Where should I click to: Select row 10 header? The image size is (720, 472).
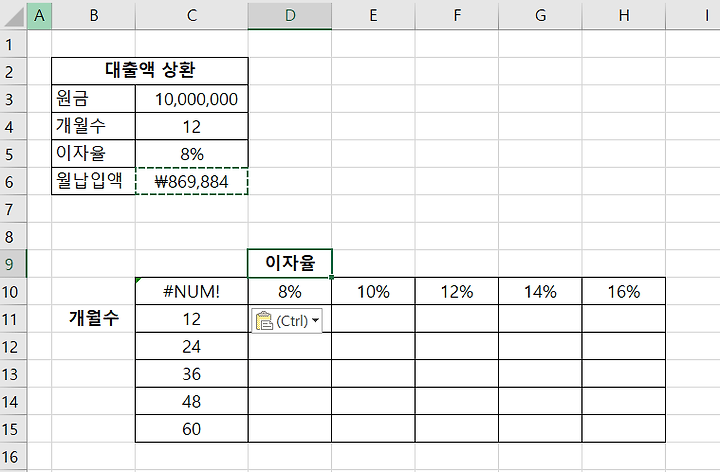click(13, 292)
